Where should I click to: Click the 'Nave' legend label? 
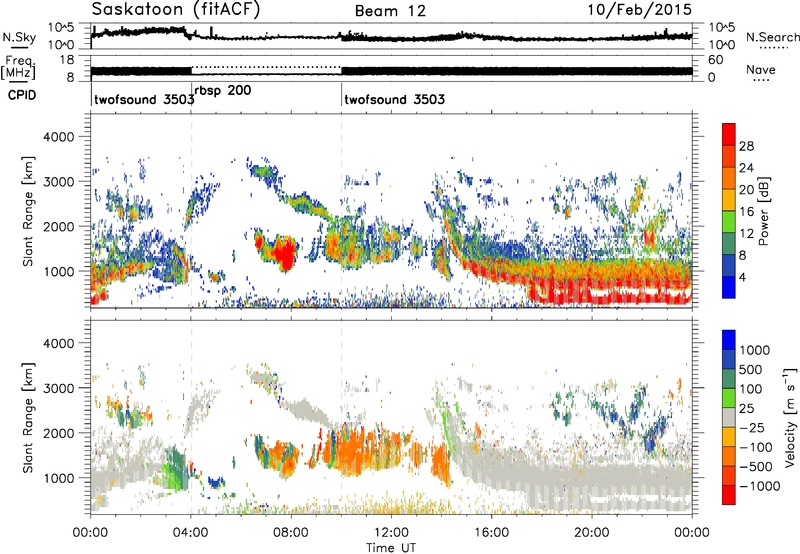[760, 70]
